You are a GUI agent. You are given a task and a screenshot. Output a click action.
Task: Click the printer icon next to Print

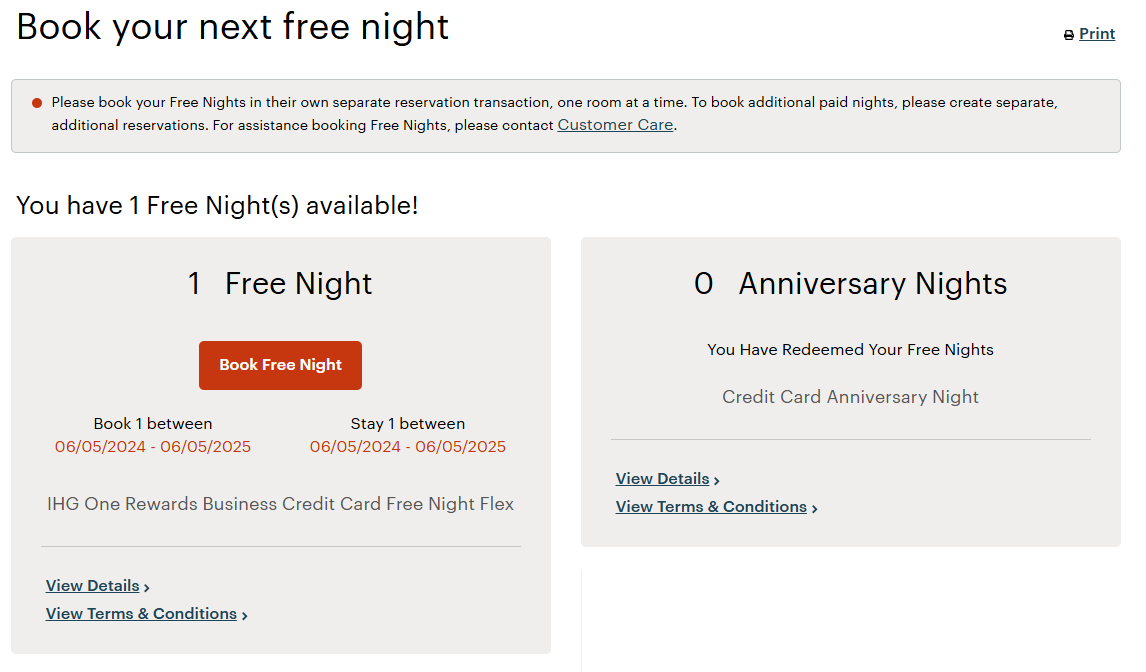pyautogui.click(x=1069, y=33)
